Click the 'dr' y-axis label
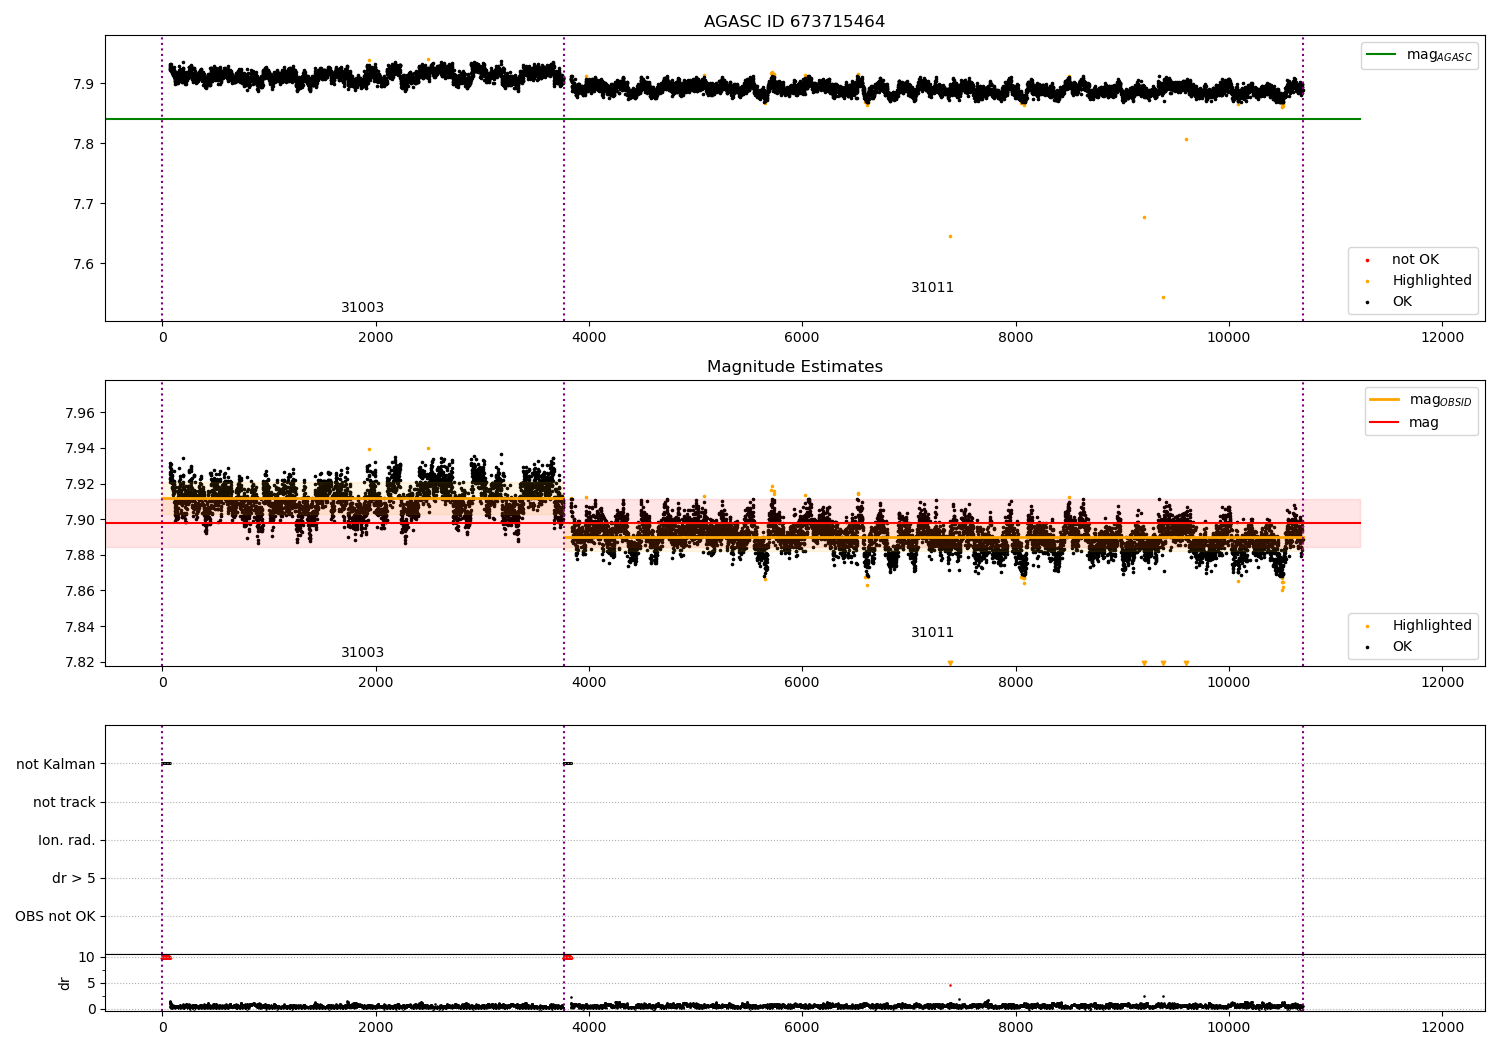Viewport: 1500px width, 1050px height. coord(65,983)
